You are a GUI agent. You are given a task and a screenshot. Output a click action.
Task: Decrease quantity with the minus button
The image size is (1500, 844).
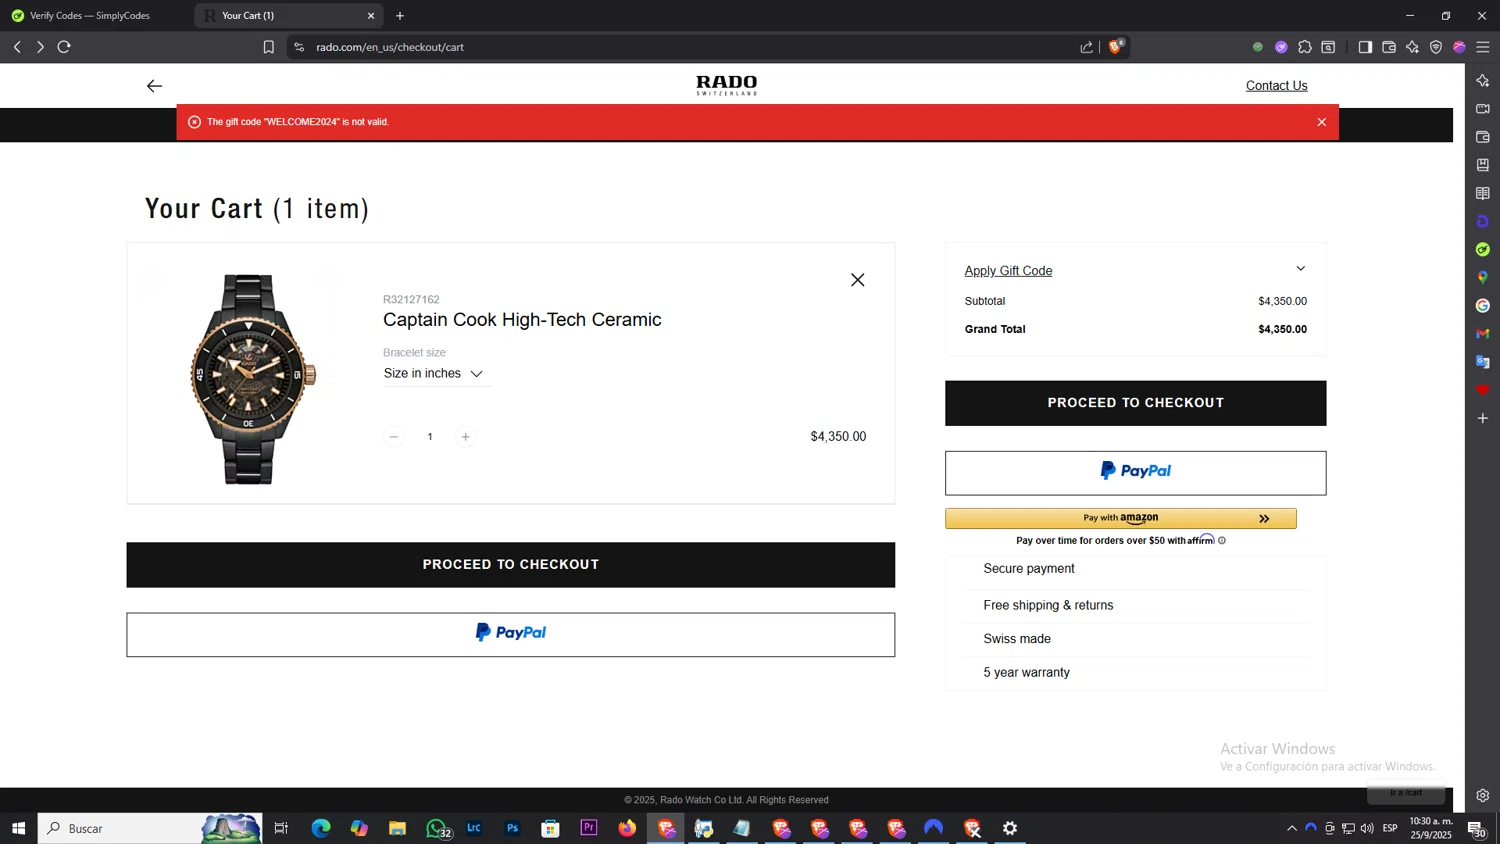(394, 437)
